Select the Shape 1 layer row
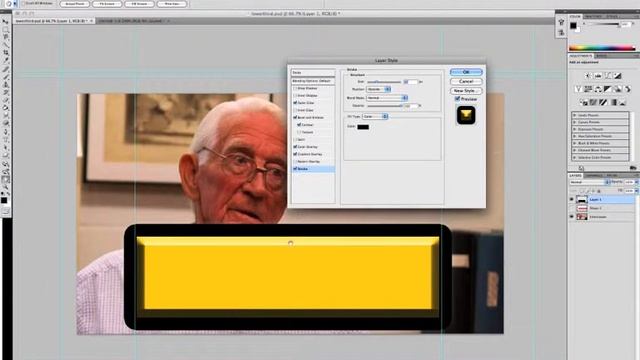This screenshot has width=640, height=360. click(x=602, y=208)
